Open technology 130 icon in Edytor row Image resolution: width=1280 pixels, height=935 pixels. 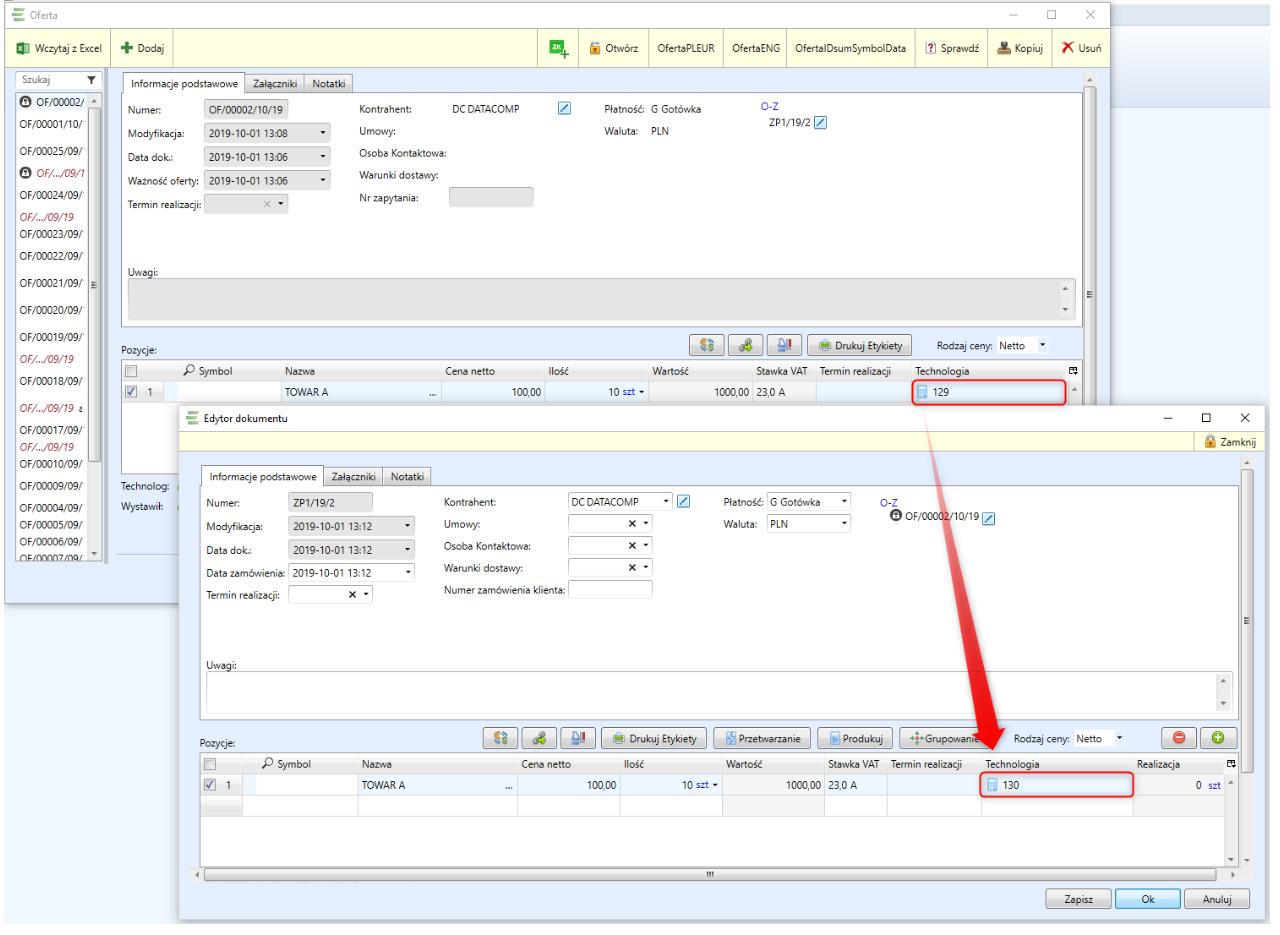(x=993, y=786)
